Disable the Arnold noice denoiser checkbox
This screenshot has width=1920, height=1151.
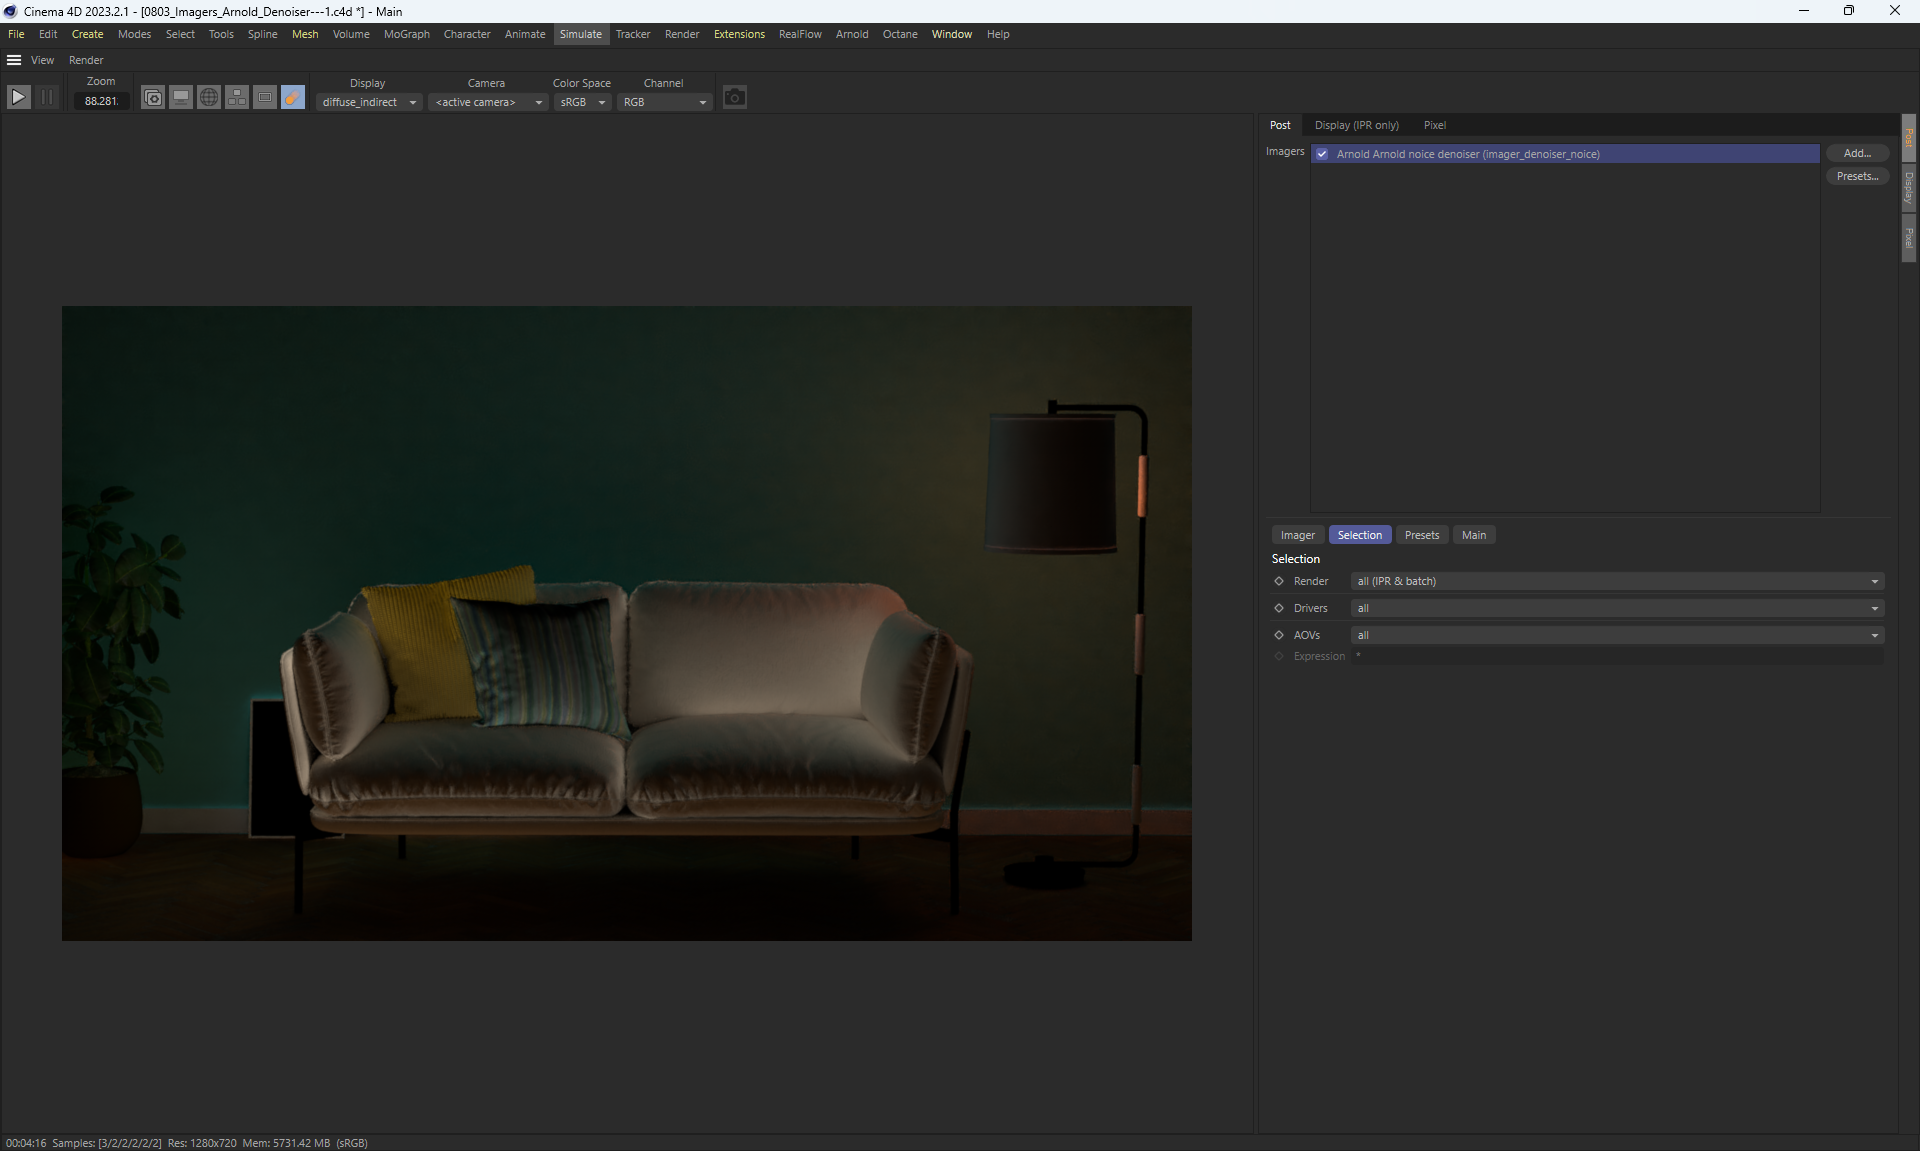tap(1322, 154)
